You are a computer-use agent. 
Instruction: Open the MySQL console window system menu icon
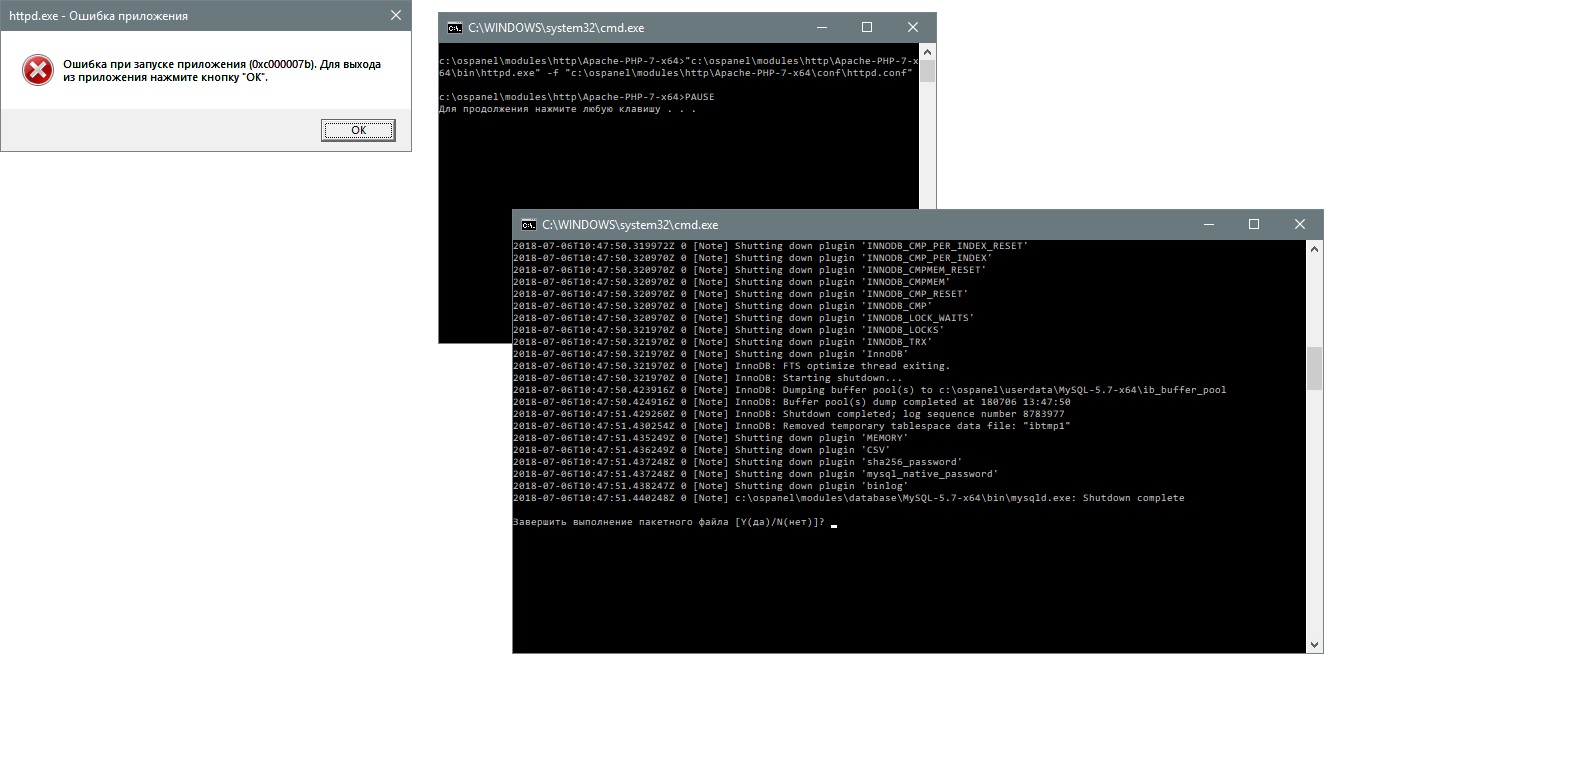click(x=528, y=225)
